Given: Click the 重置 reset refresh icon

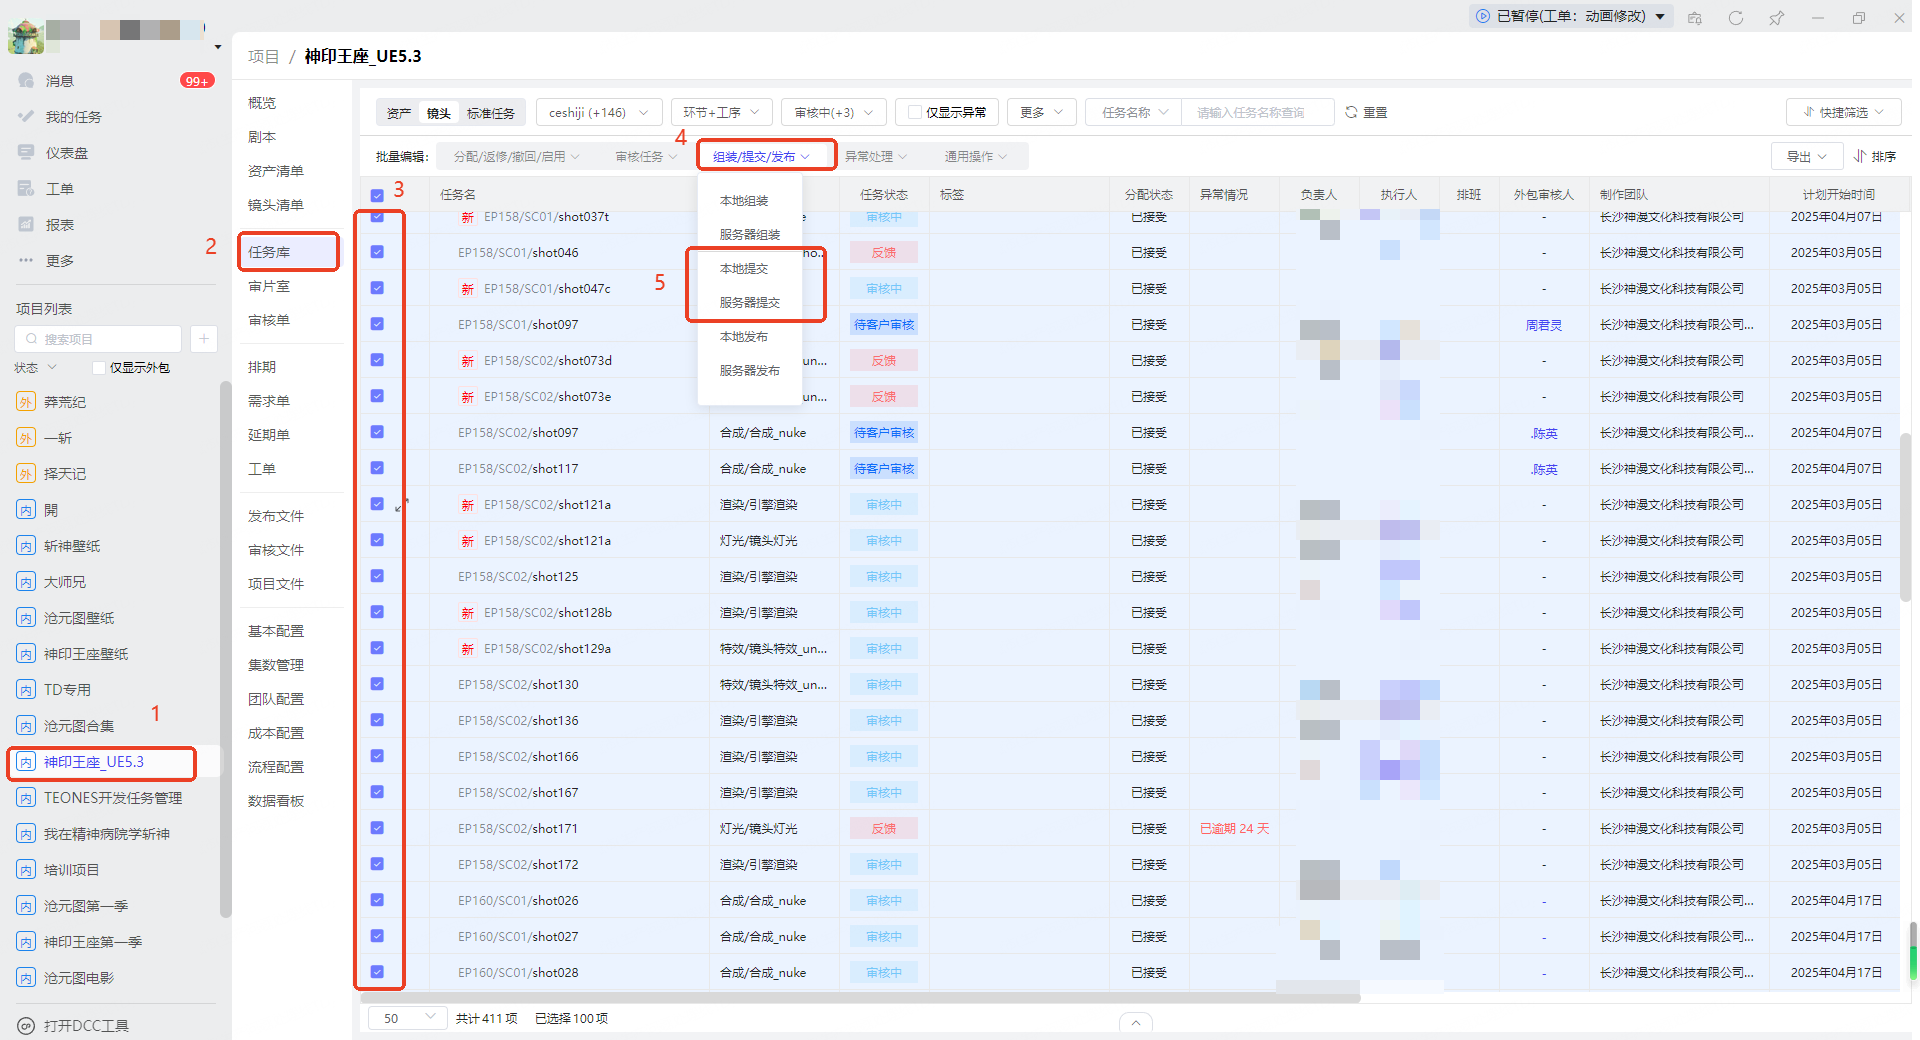Looking at the screenshot, I should coord(1351,113).
